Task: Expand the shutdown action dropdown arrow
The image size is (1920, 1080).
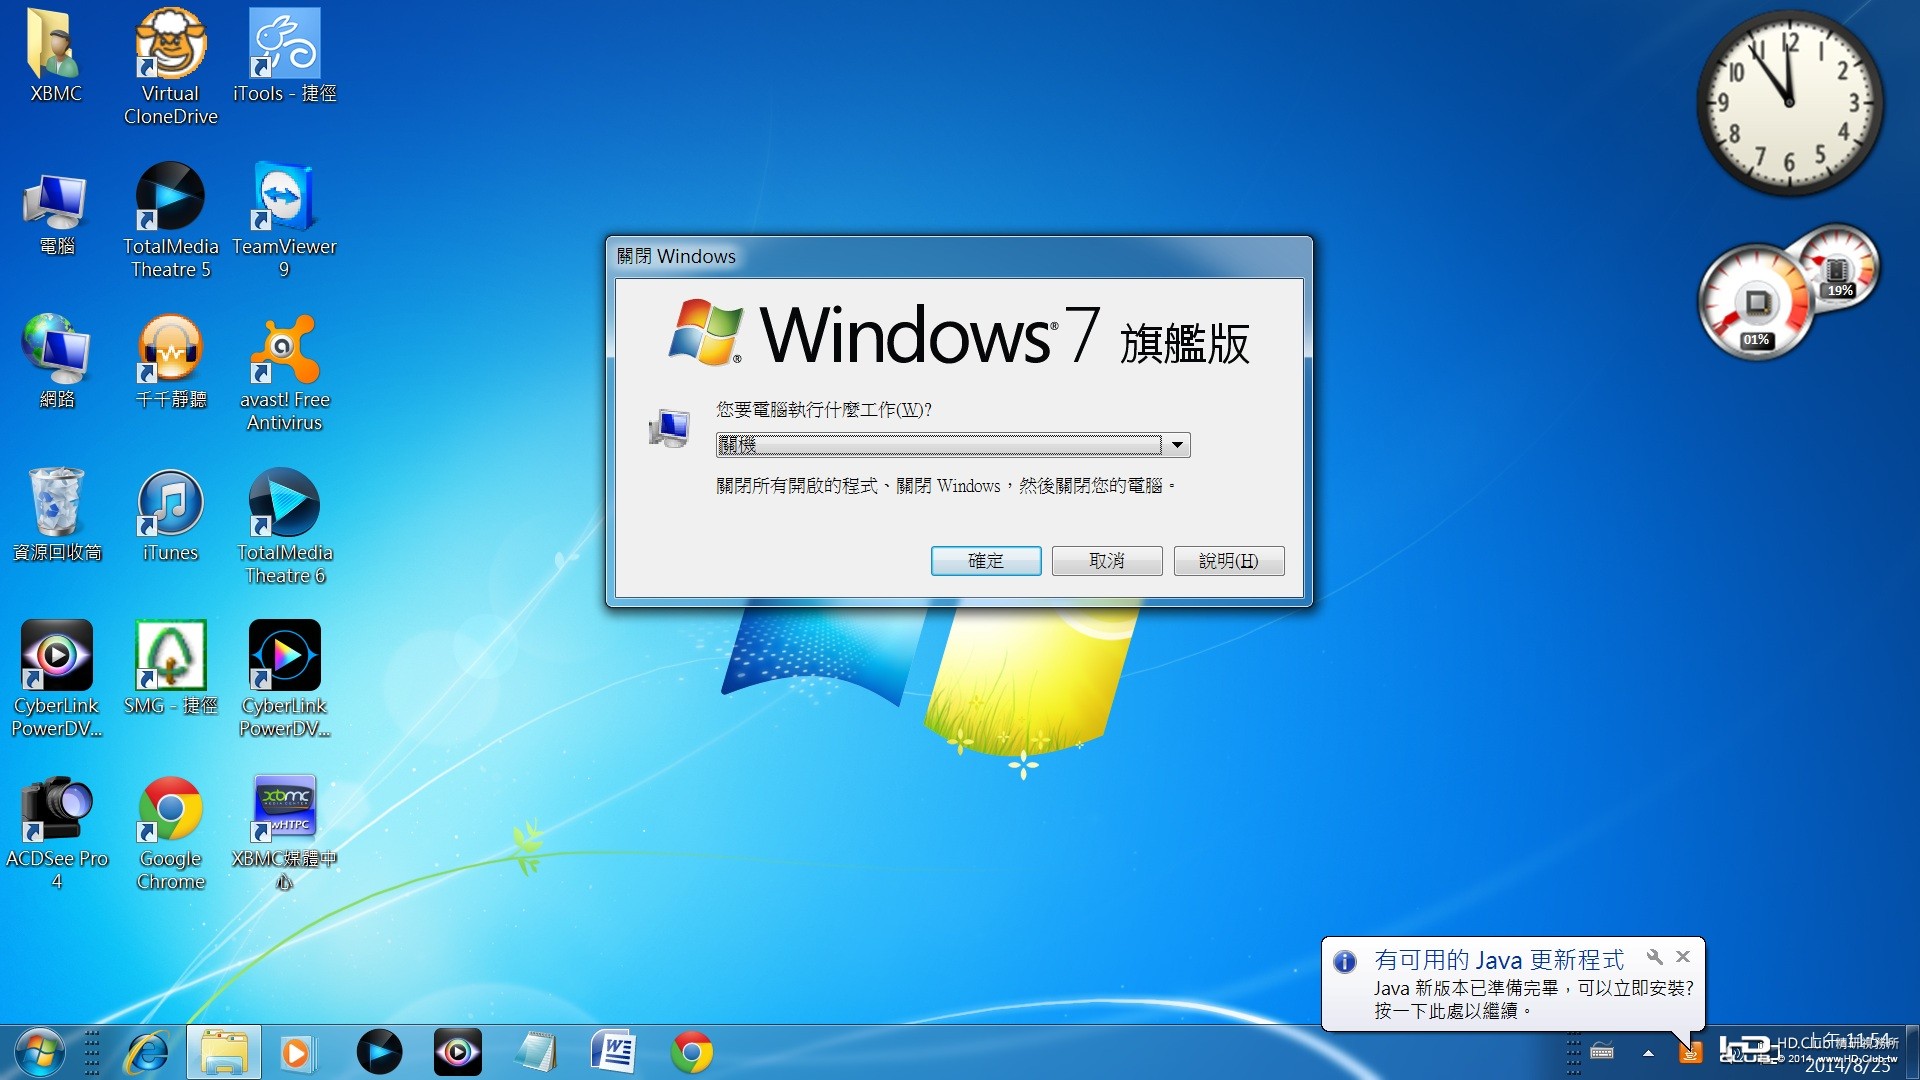Action: click(1177, 445)
